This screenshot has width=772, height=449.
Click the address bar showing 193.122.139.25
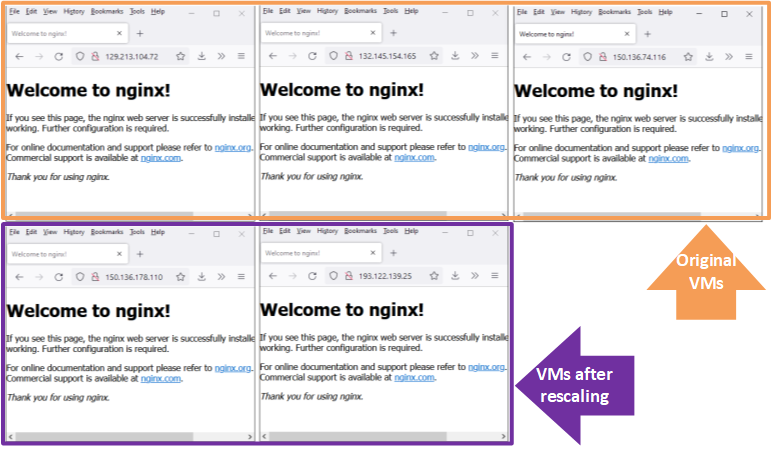(x=384, y=276)
